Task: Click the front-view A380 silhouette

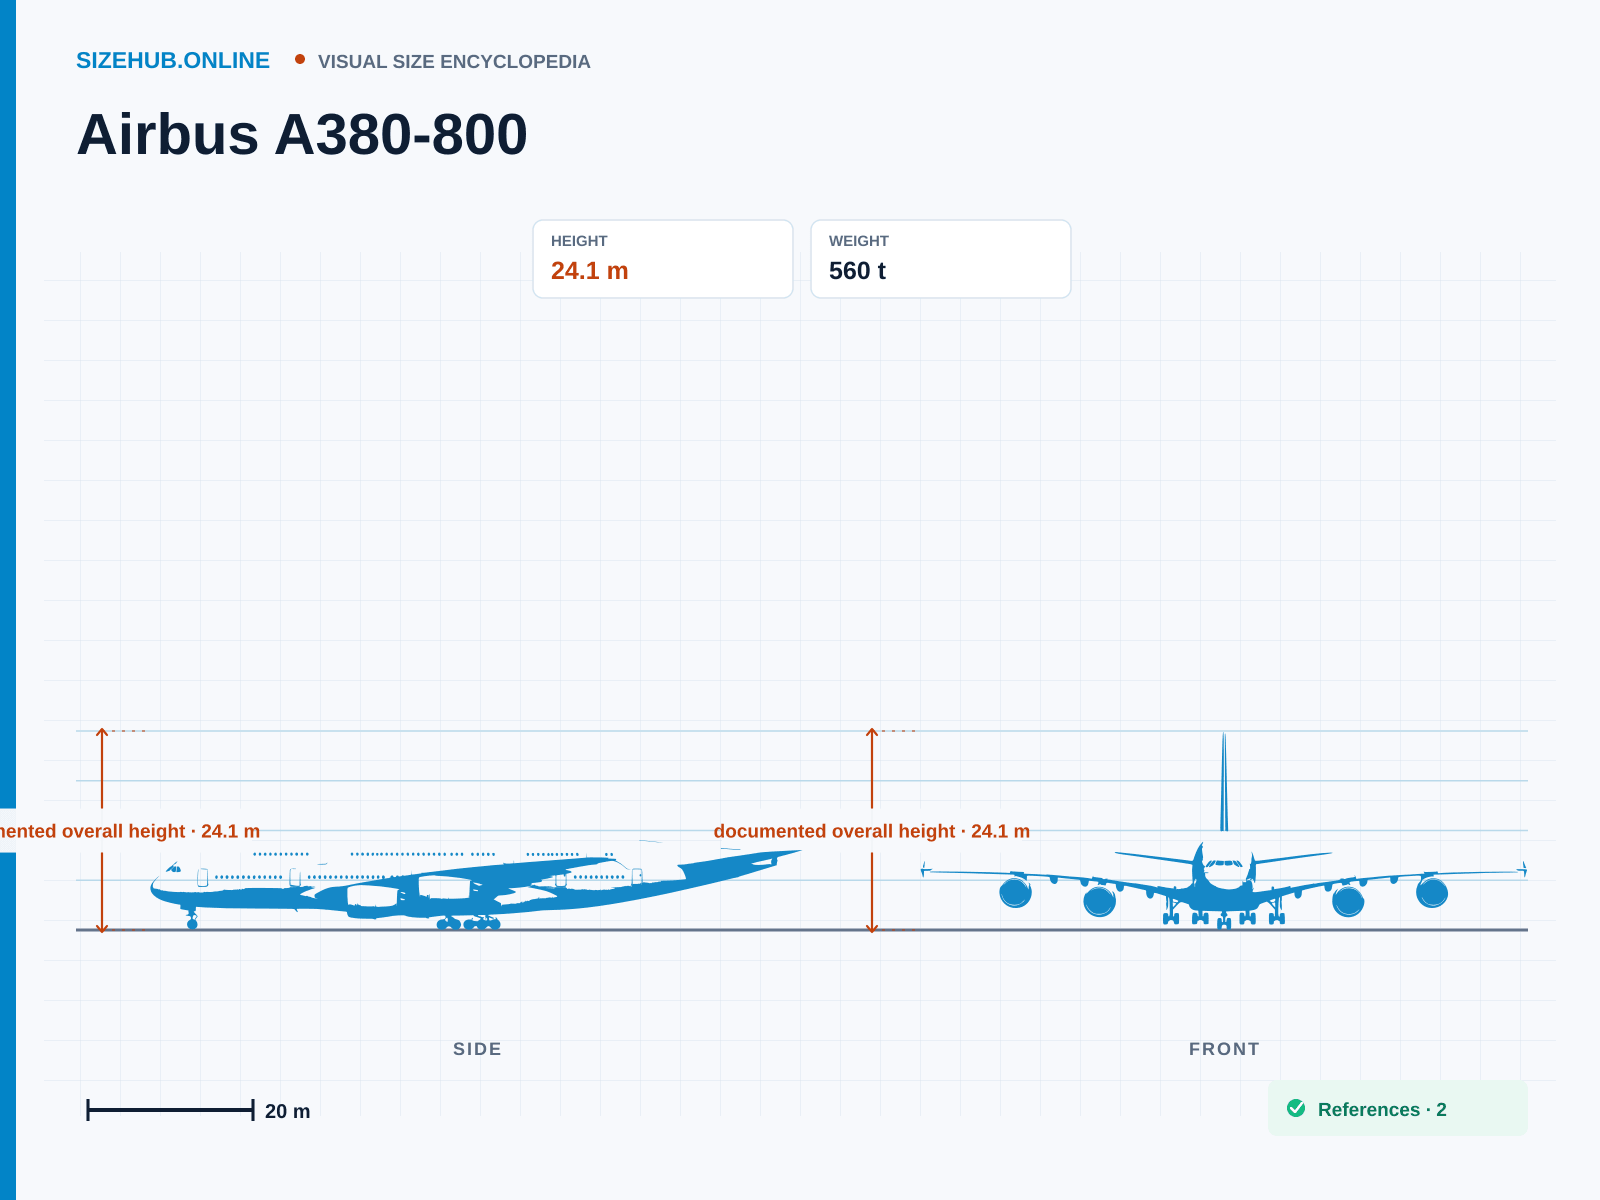Action: (1224, 831)
